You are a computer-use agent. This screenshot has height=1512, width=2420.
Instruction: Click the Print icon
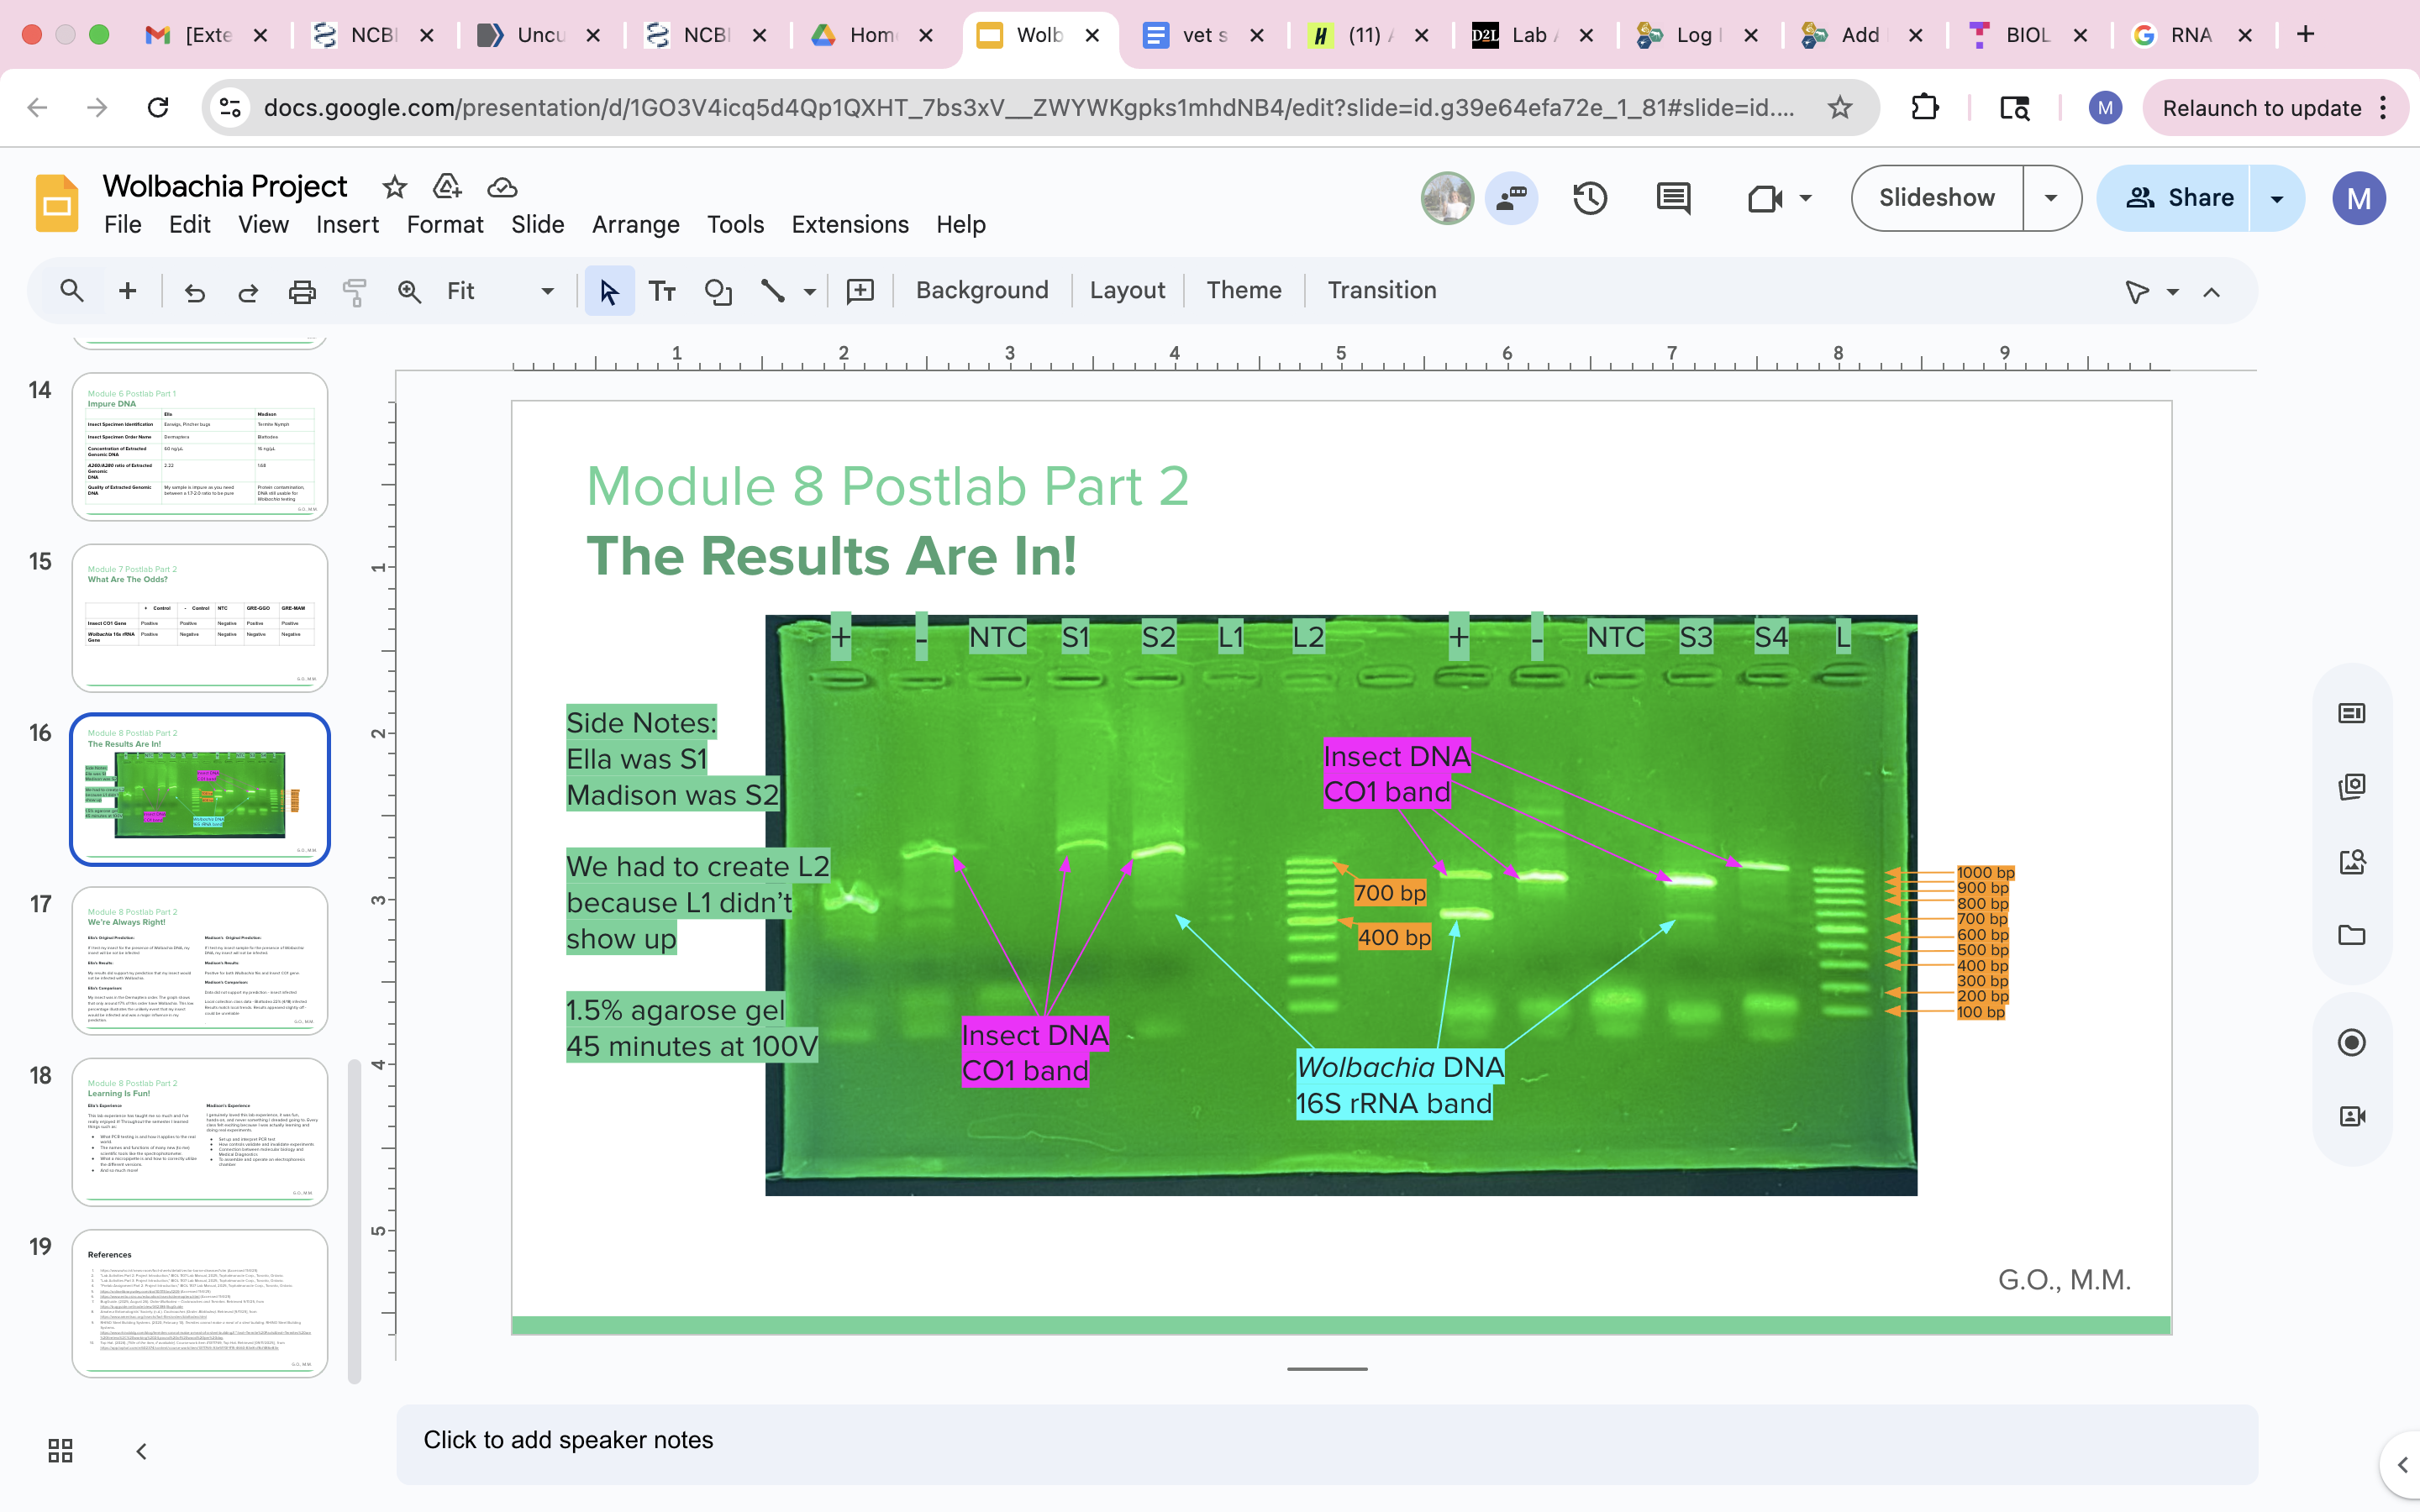[301, 291]
